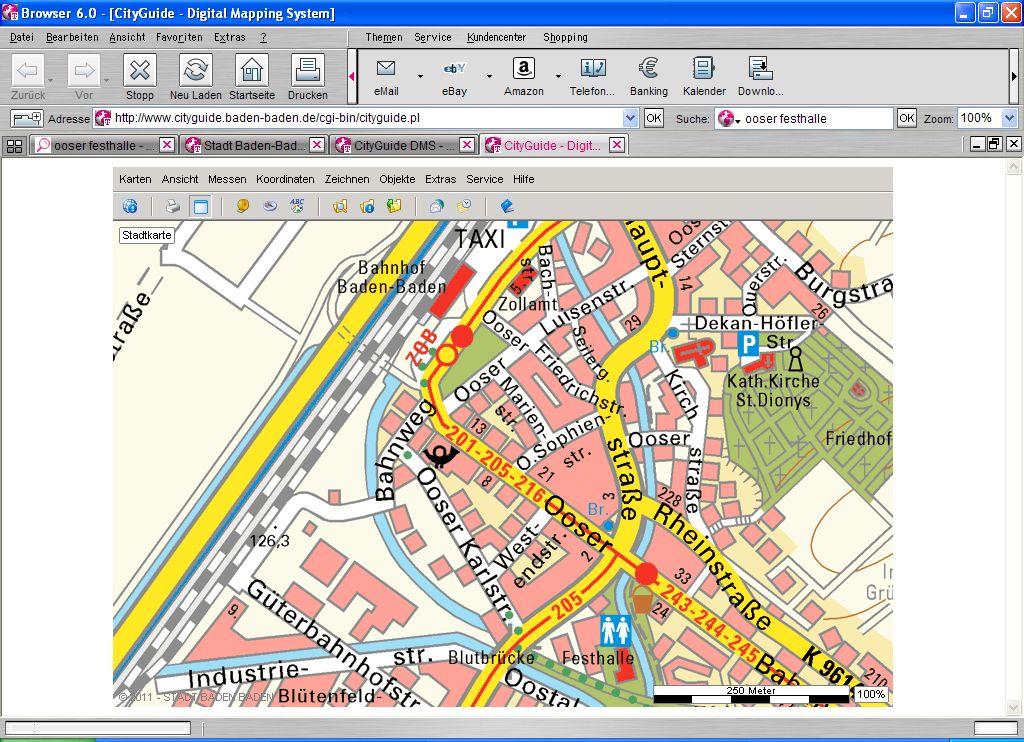This screenshot has height=742, width=1024.
Task: Toggle the window view button in map toolbar
Action: pos(200,207)
